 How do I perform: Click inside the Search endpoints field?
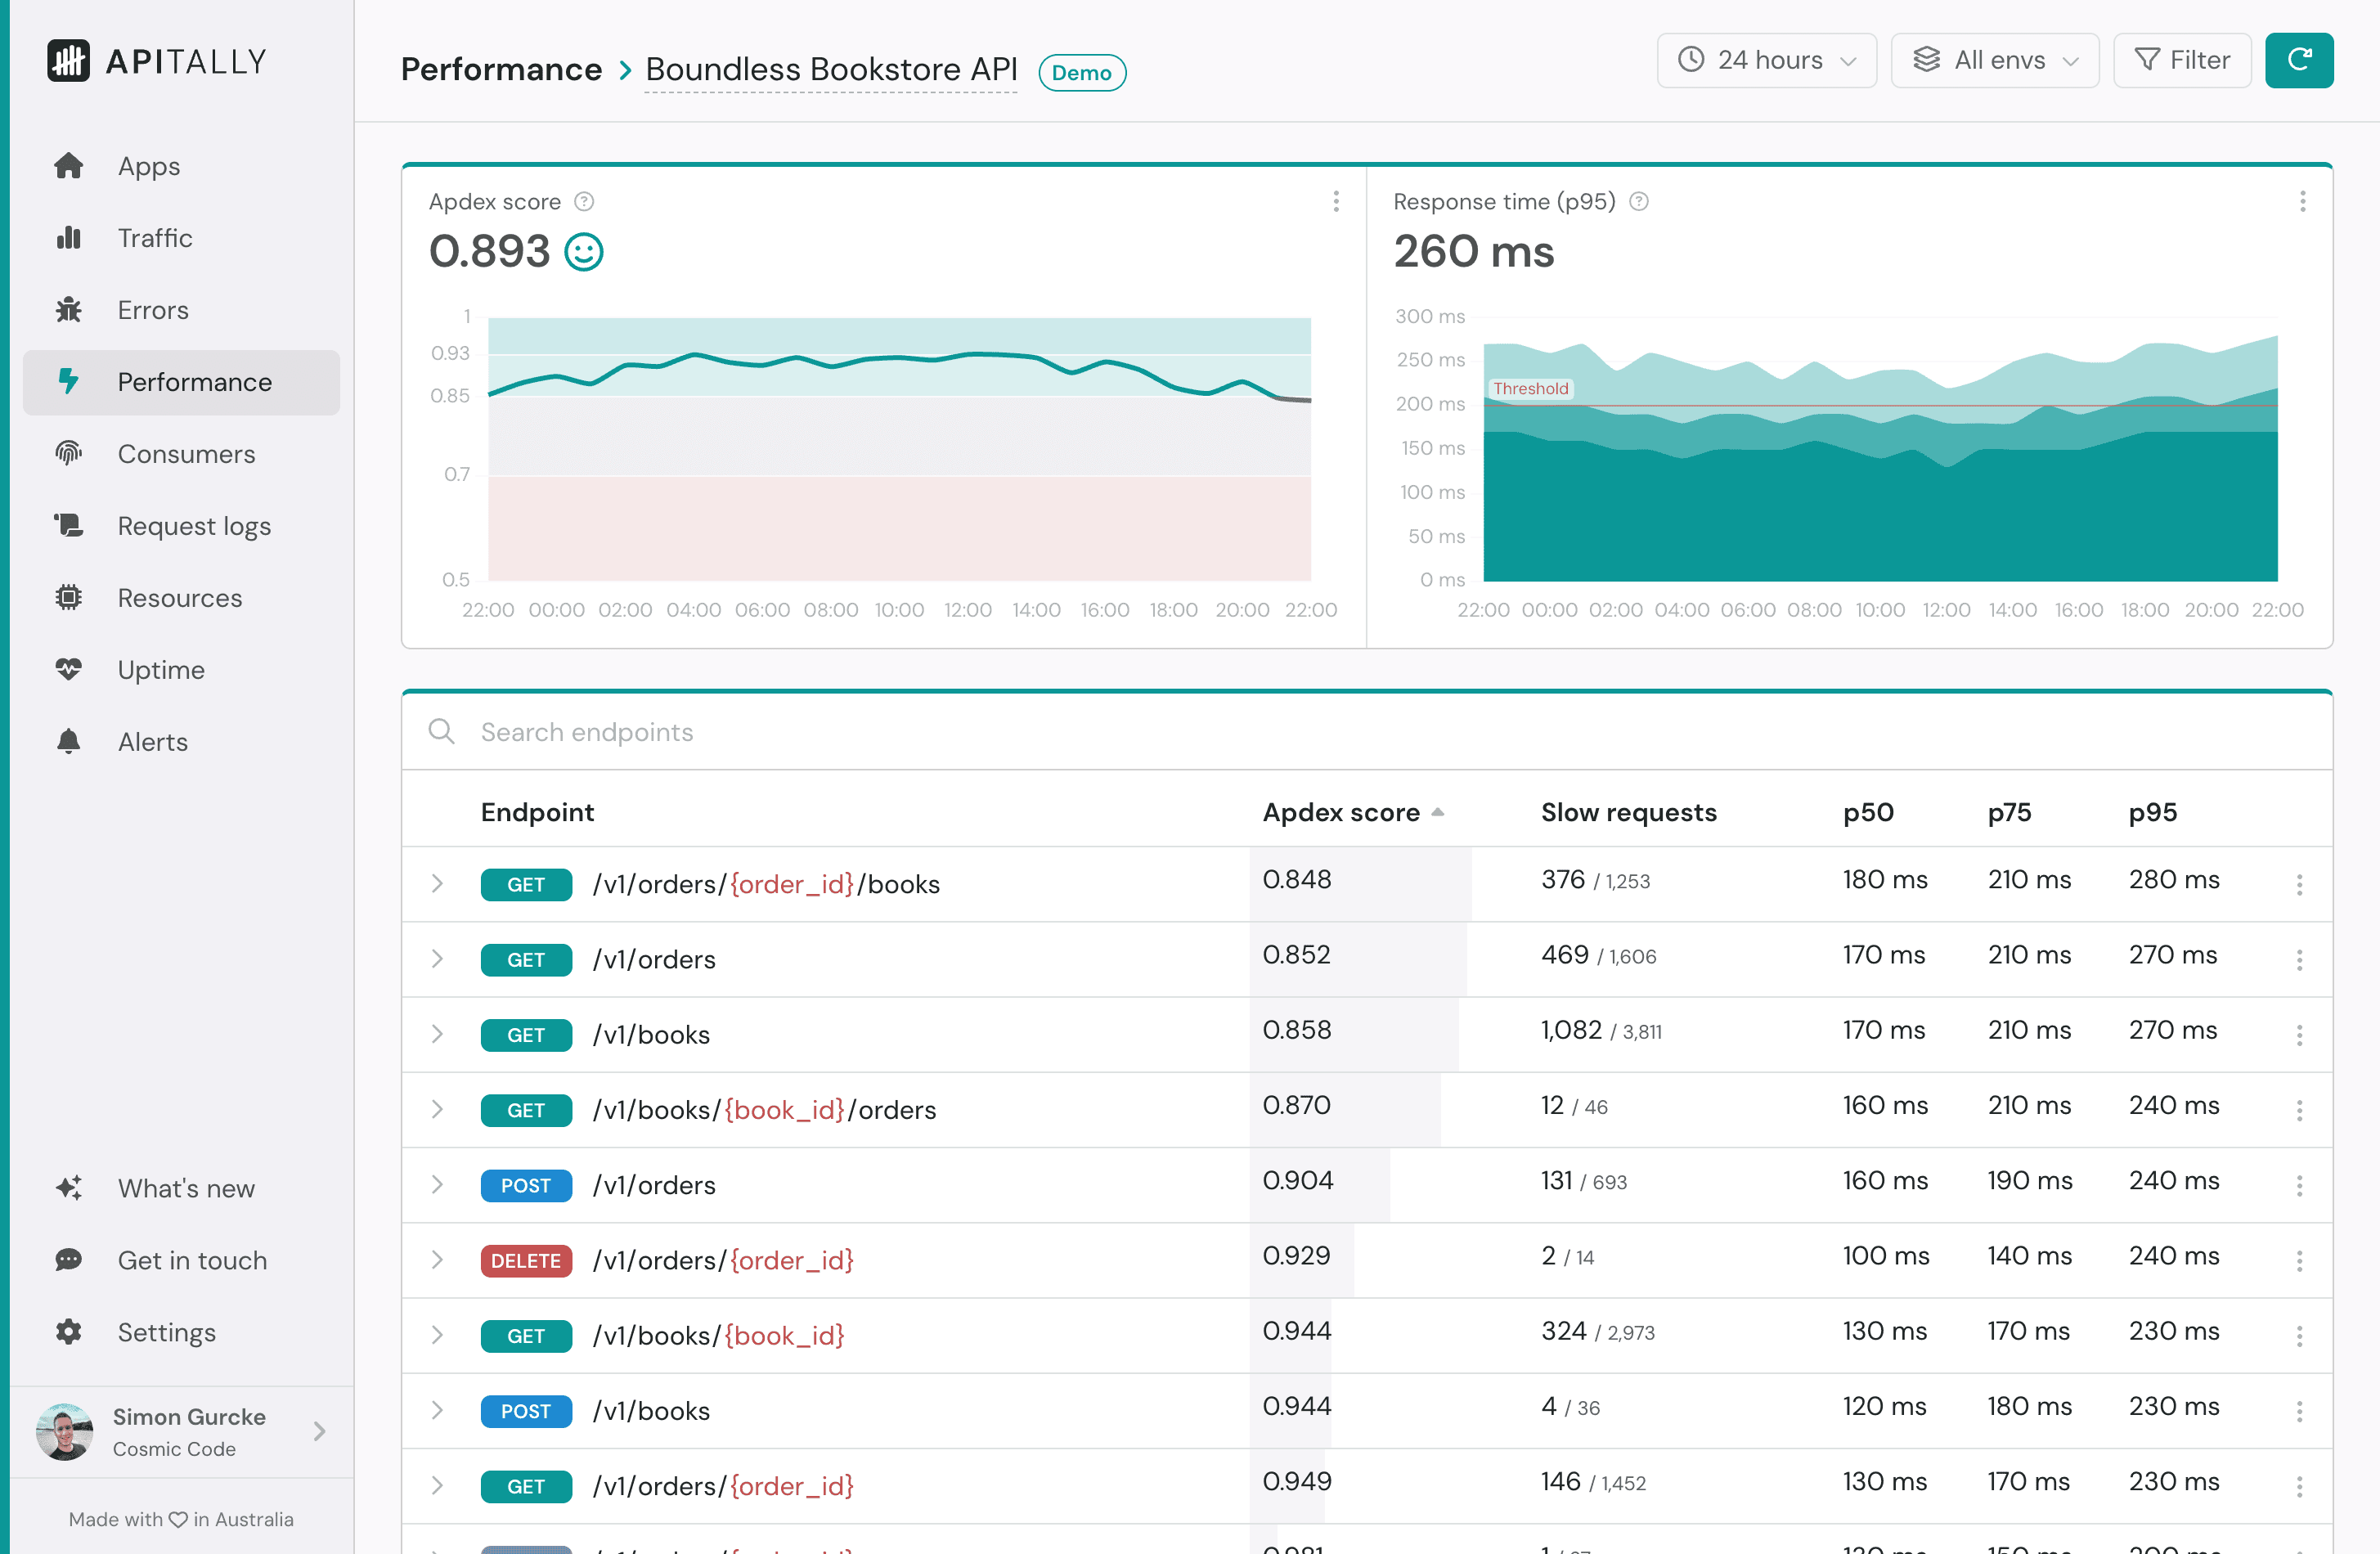[800, 731]
